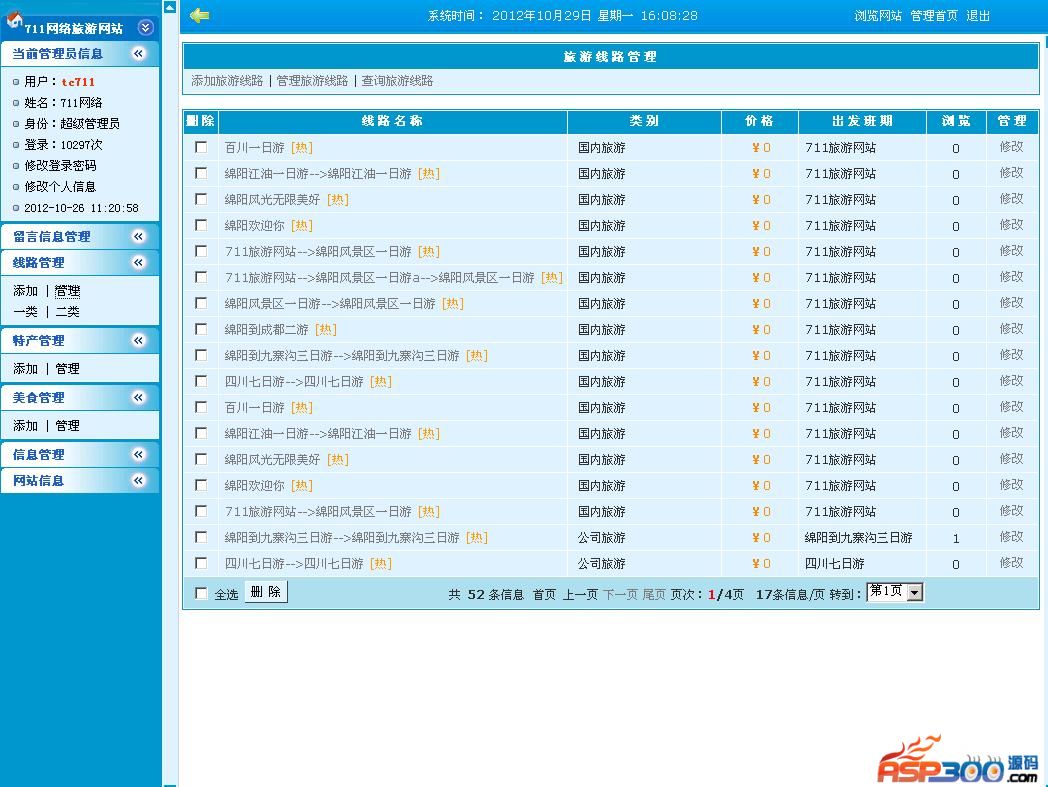The image size is (1048, 787).
Task: Click the scroll-up arrow on the sidebar divider
Action: (170, 7)
